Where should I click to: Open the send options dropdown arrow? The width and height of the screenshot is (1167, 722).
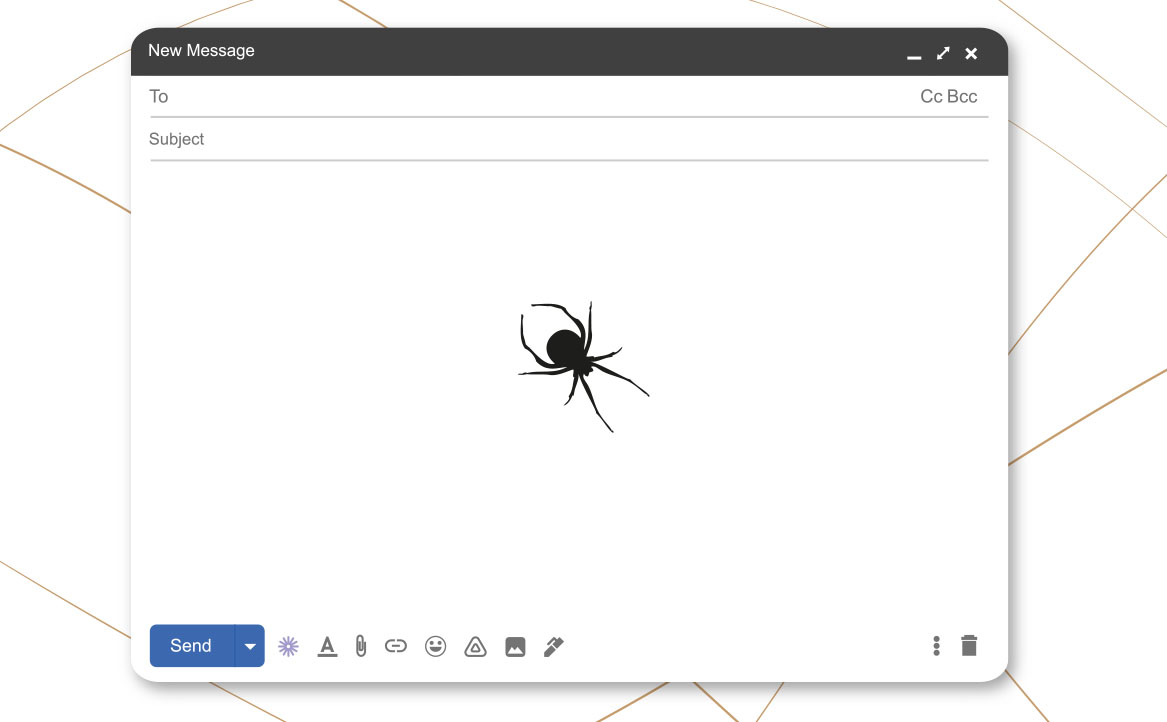coord(250,645)
